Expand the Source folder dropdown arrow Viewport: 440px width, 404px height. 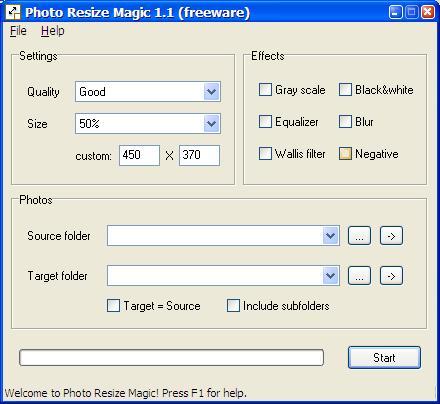pyautogui.click(x=330, y=236)
